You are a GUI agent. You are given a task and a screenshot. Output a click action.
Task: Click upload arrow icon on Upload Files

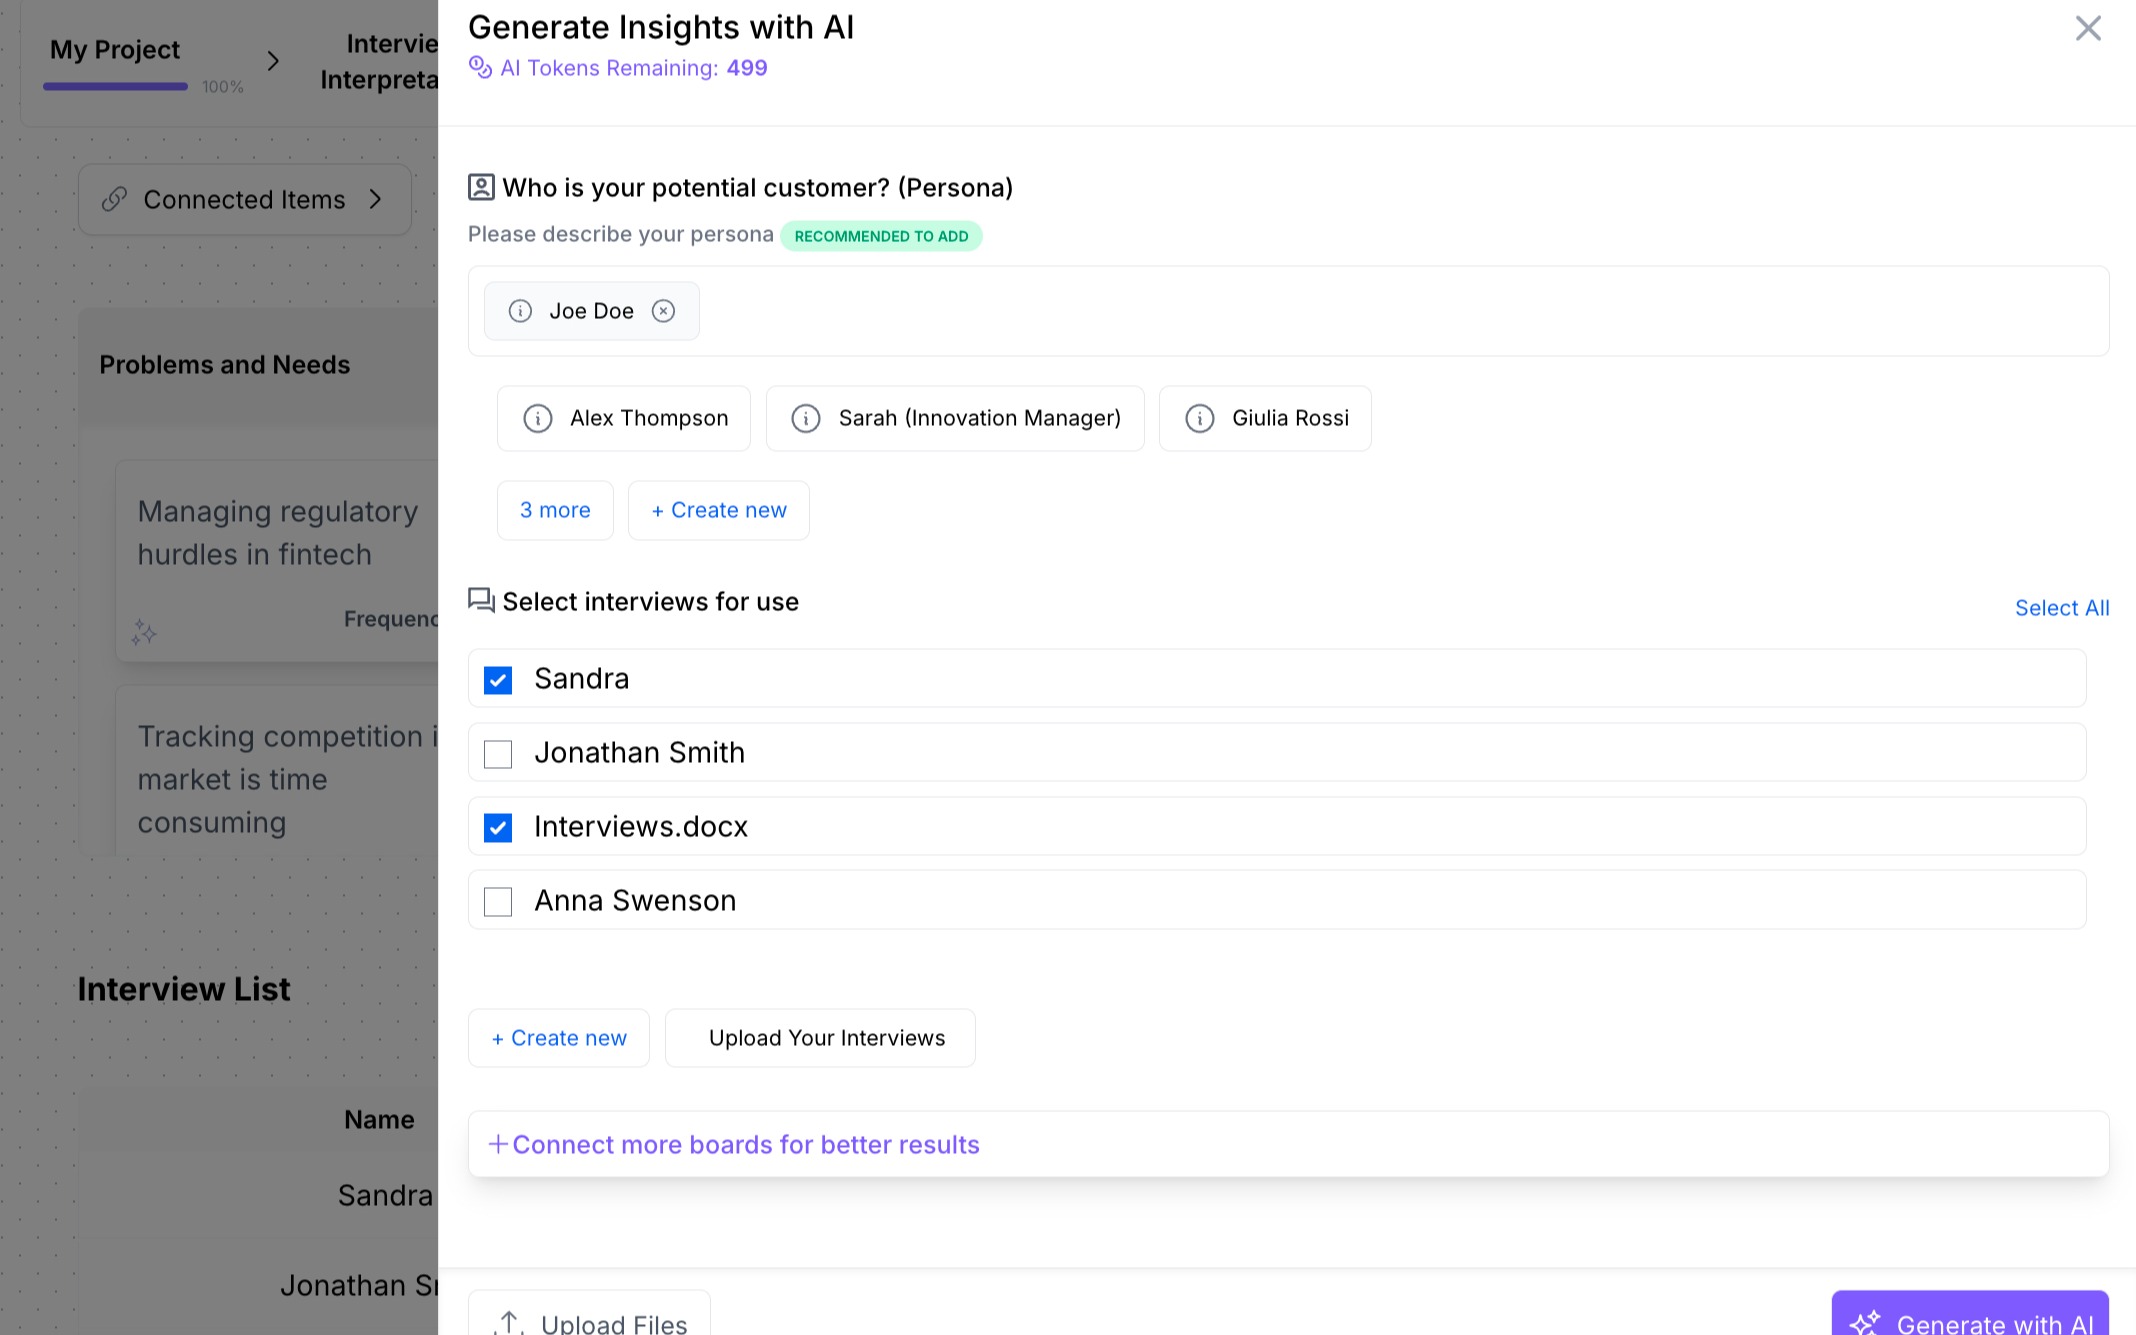coord(509,1322)
